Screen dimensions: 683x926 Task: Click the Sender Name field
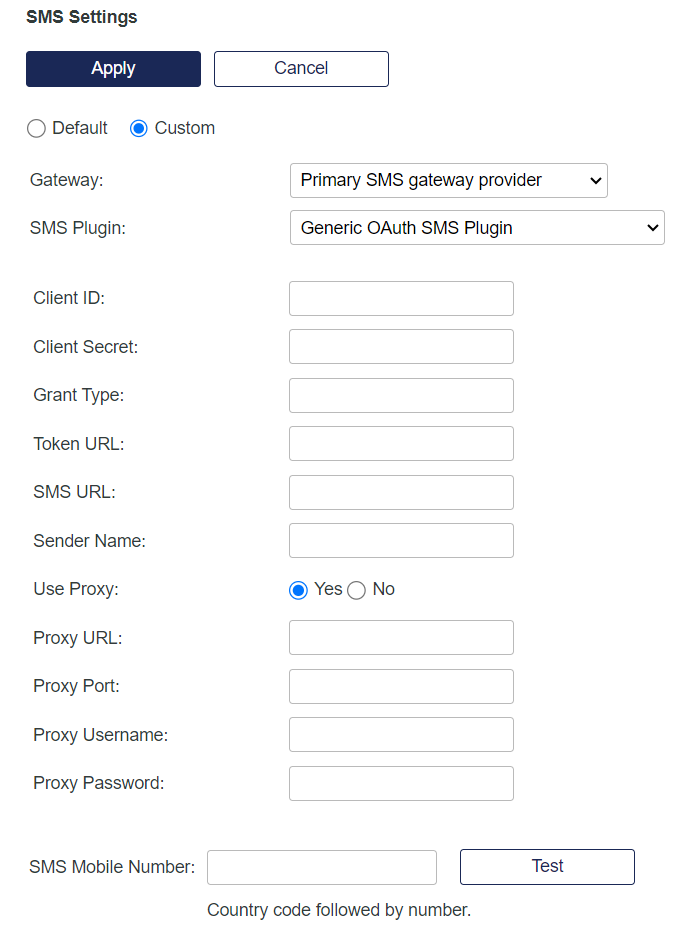[x=401, y=541]
